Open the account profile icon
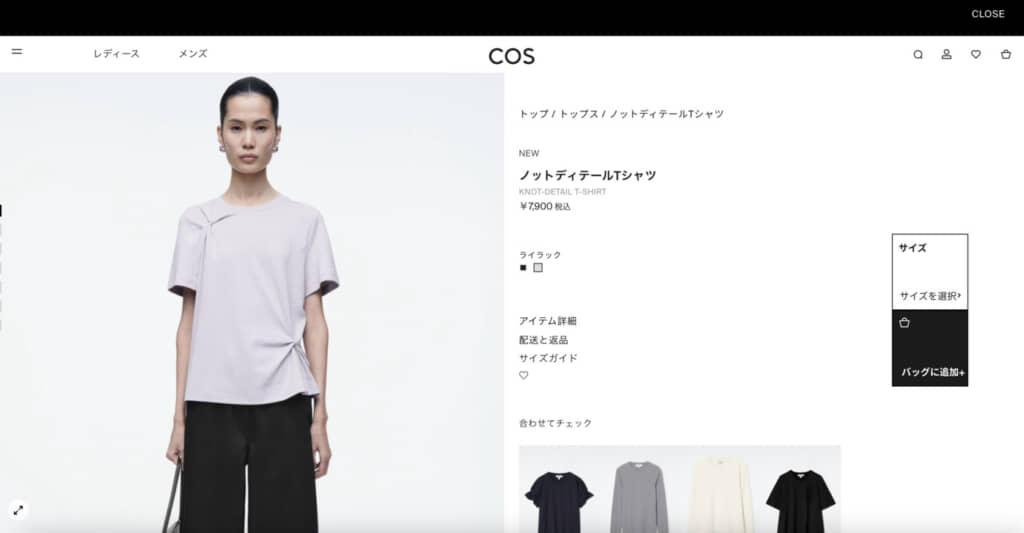Viewport: 1024px width, 533px height. 946,55
